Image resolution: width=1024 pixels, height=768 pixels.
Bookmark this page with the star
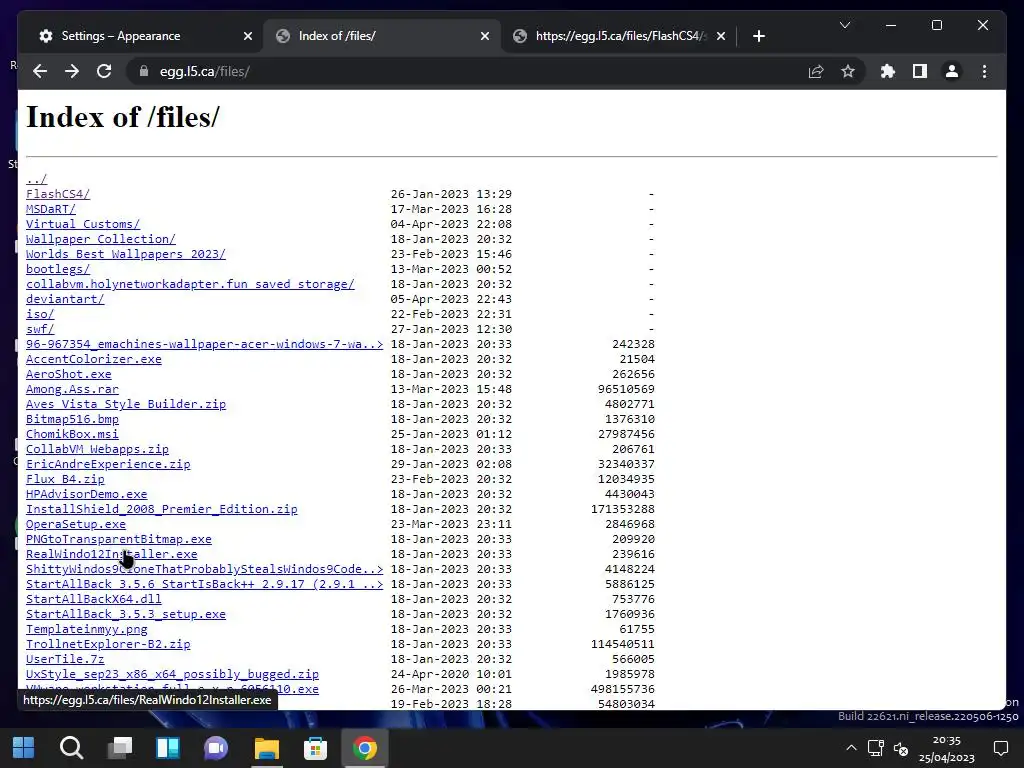click(848, 71)
